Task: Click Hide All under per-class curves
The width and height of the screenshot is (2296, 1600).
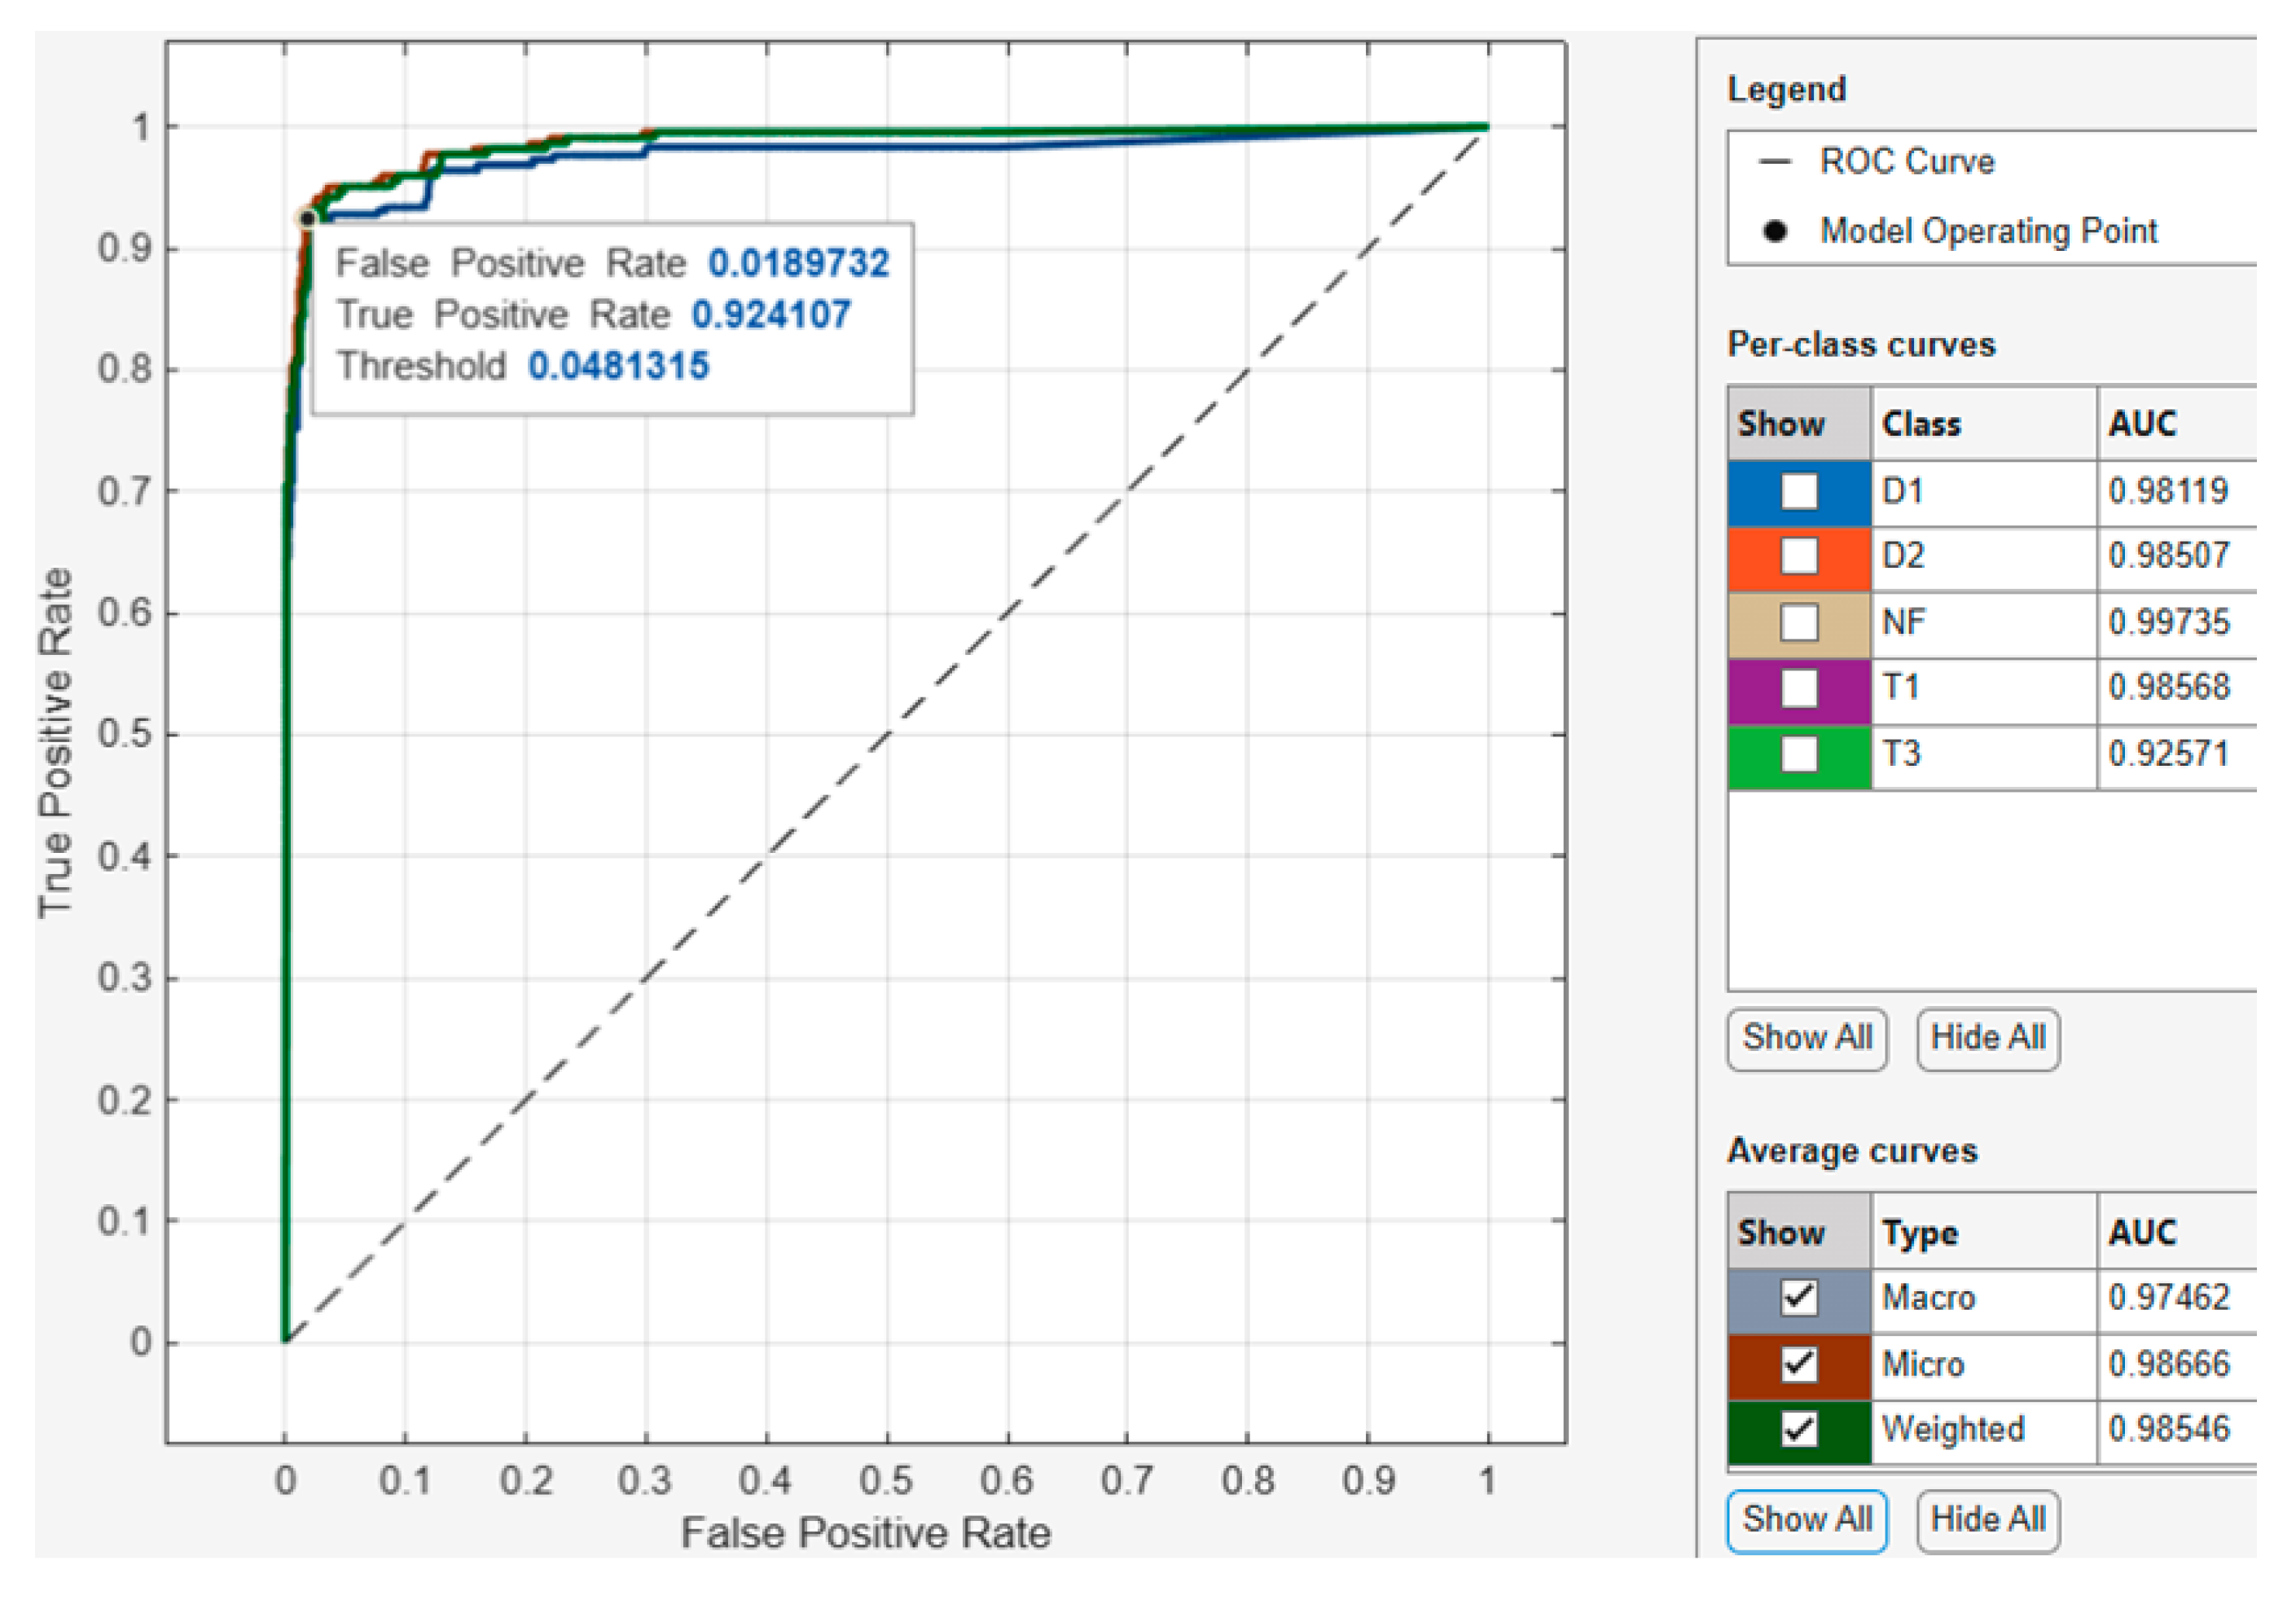Action: [x=1987, y=1038]
